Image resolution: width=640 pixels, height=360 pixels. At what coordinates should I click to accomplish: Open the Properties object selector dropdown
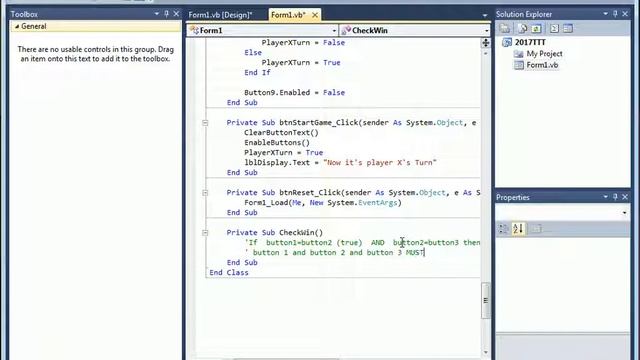[624, 213]
